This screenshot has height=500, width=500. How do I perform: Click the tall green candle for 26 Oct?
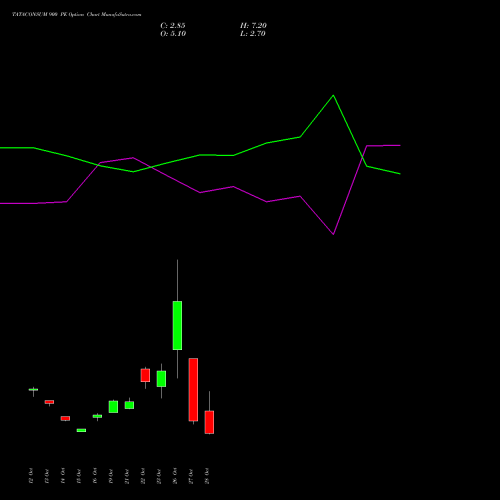click(177, 325)
